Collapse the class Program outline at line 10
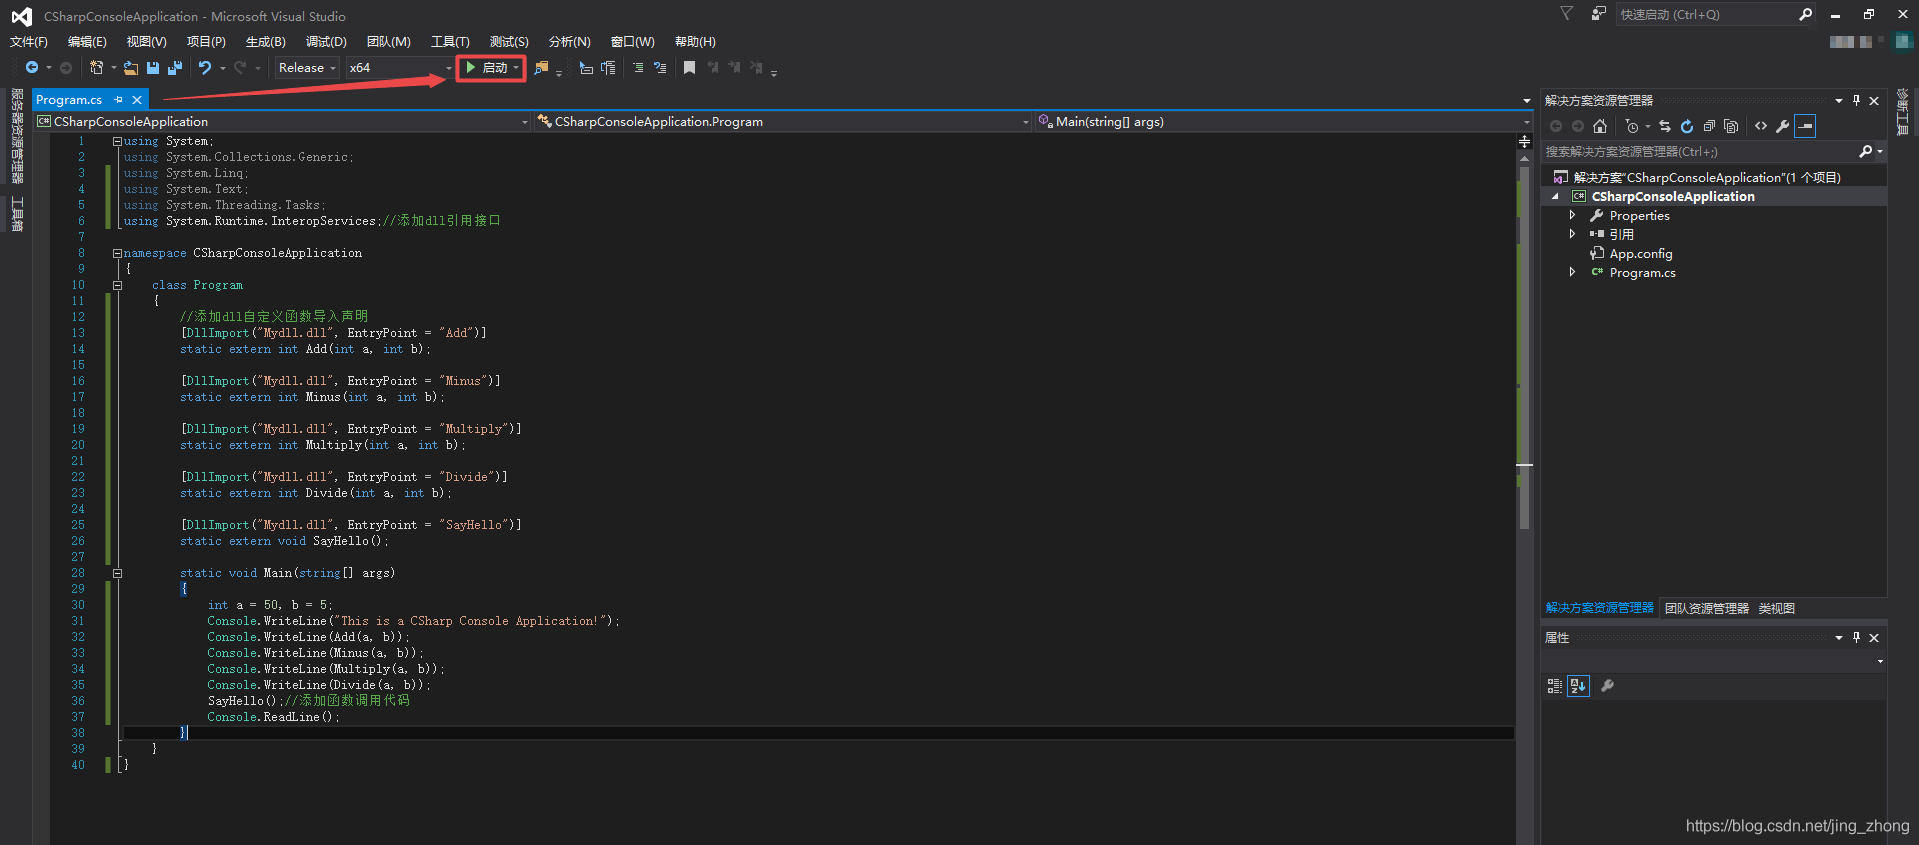Image resolution: width=1919 pixels, height=845 pixels. coord(117,286)
